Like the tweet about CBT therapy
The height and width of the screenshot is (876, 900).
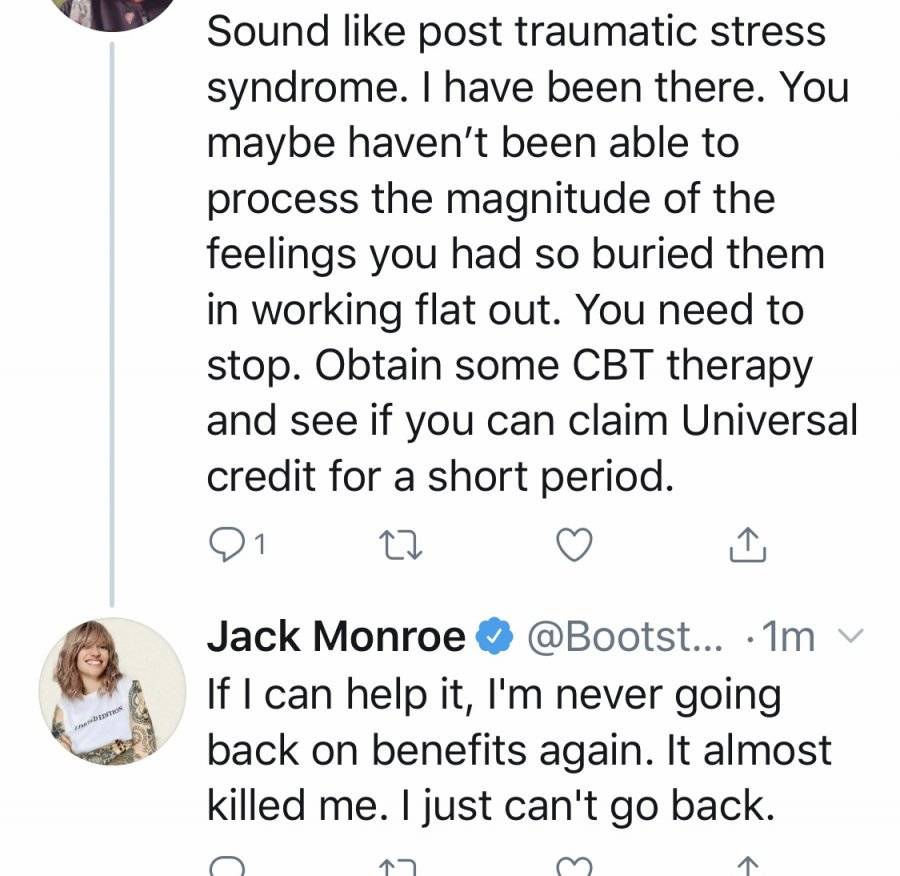[x=575, y=544]
